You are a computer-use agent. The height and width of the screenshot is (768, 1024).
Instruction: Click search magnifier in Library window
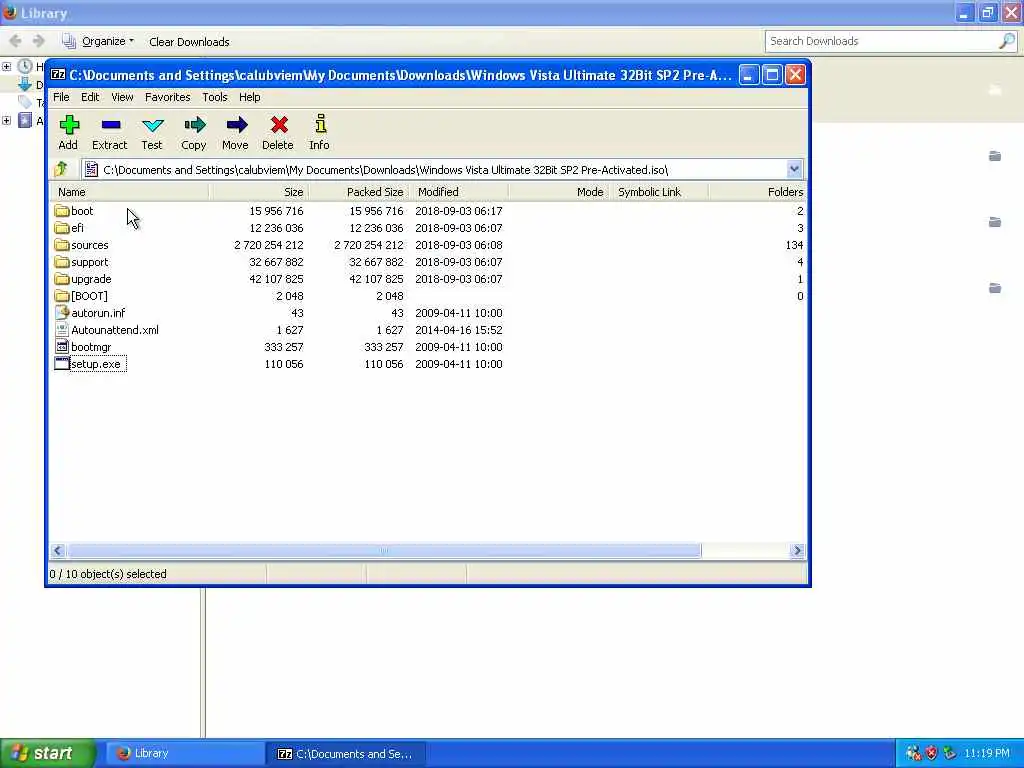[1007, 41]
